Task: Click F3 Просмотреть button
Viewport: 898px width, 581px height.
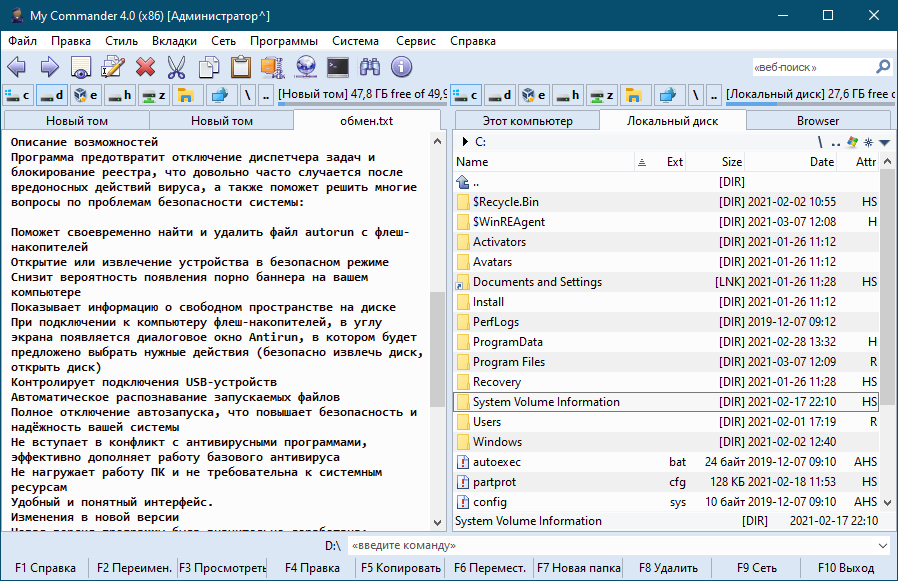Action: tap(222, 568)
